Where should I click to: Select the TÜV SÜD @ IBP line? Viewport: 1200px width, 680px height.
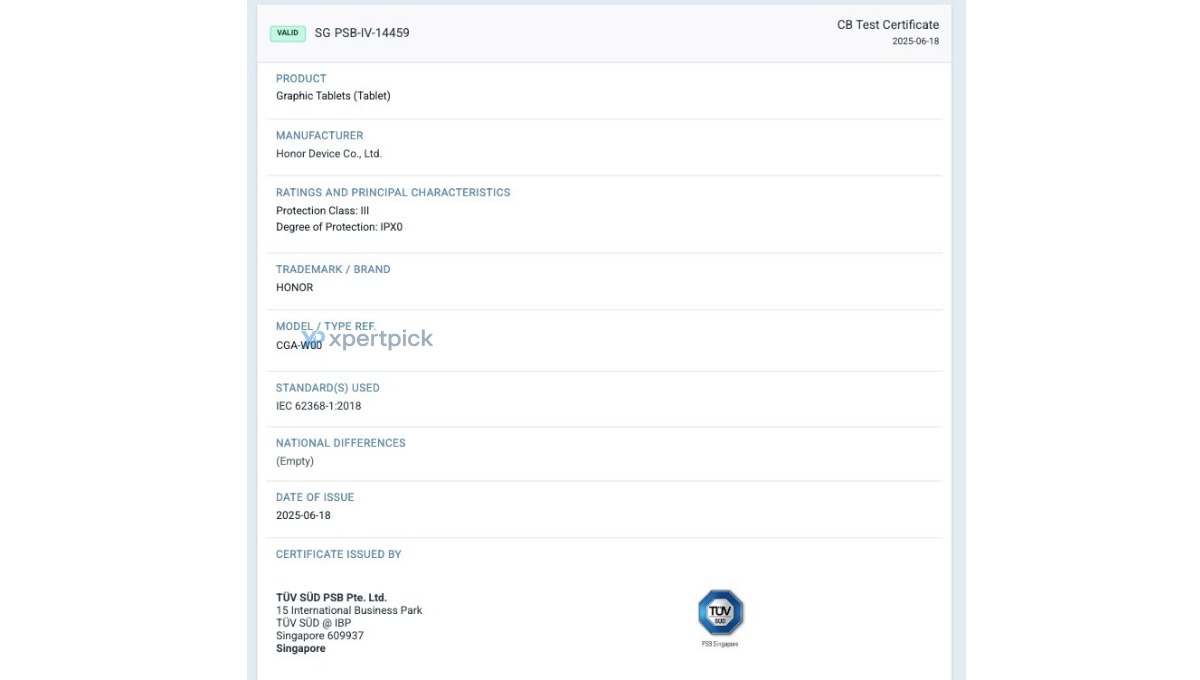point(314,623)
